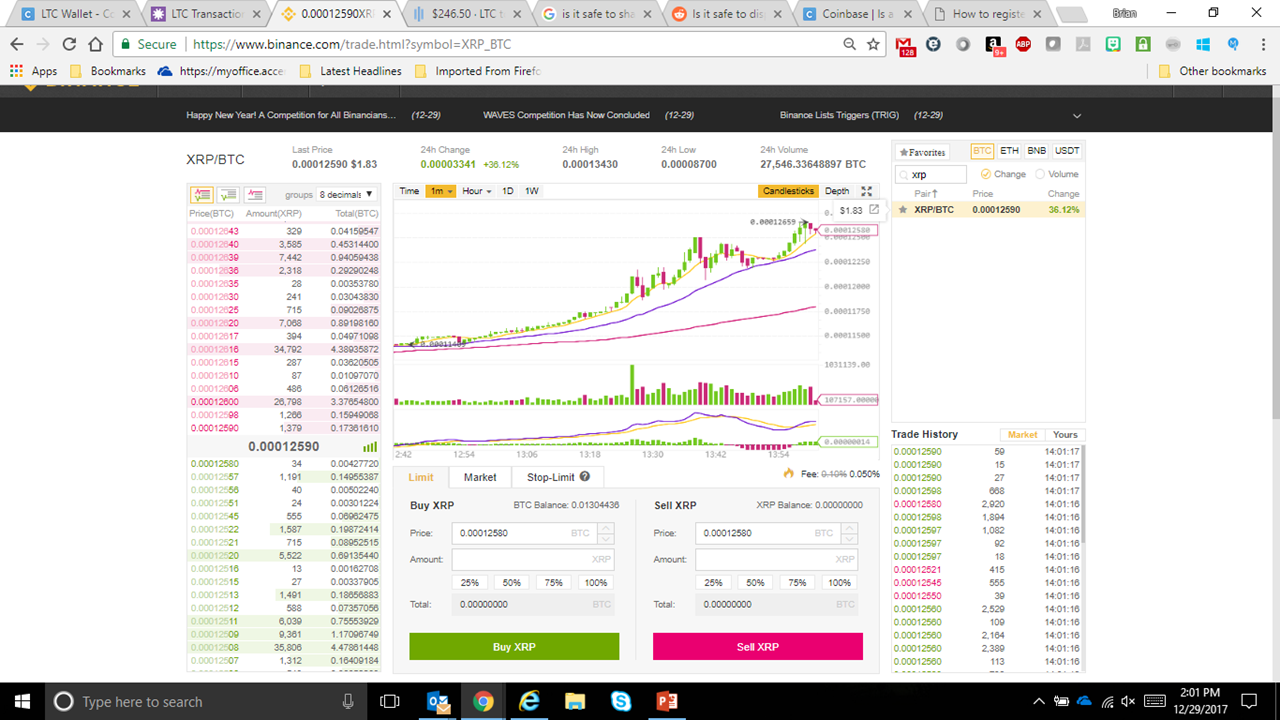
Task: Select the bids-only order book view icon
Action: [x=226, y=194]
